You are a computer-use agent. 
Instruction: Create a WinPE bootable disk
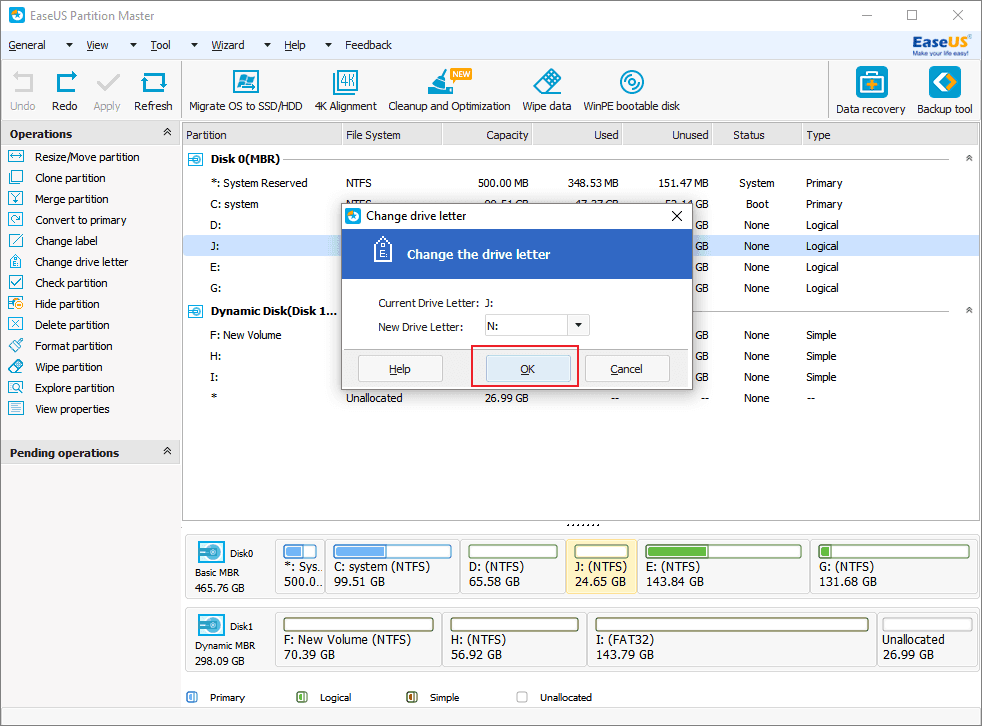(631, 91)
